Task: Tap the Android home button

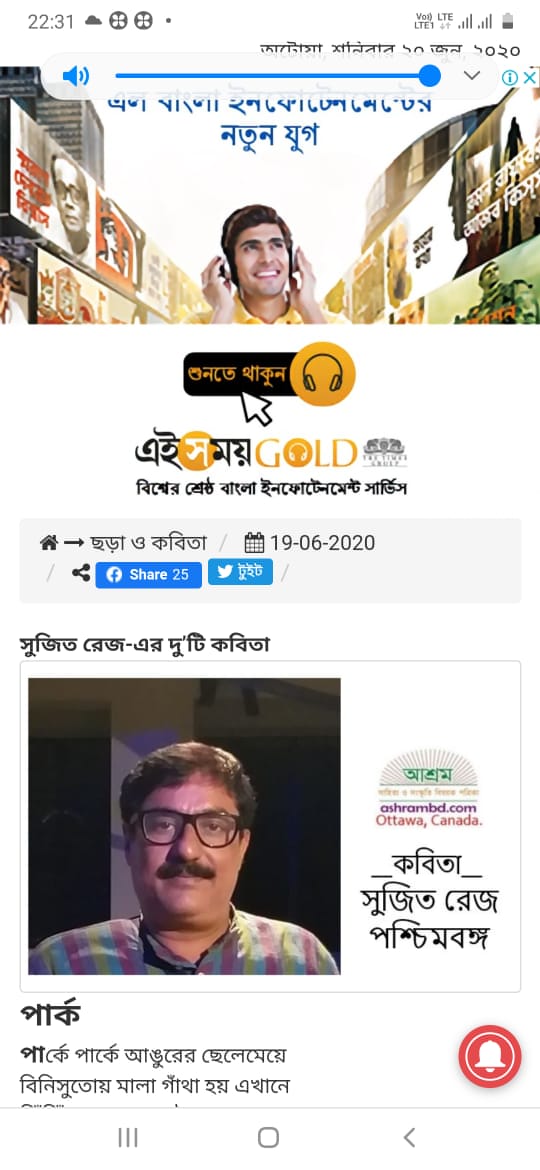Action: [x=269, y=1137]
